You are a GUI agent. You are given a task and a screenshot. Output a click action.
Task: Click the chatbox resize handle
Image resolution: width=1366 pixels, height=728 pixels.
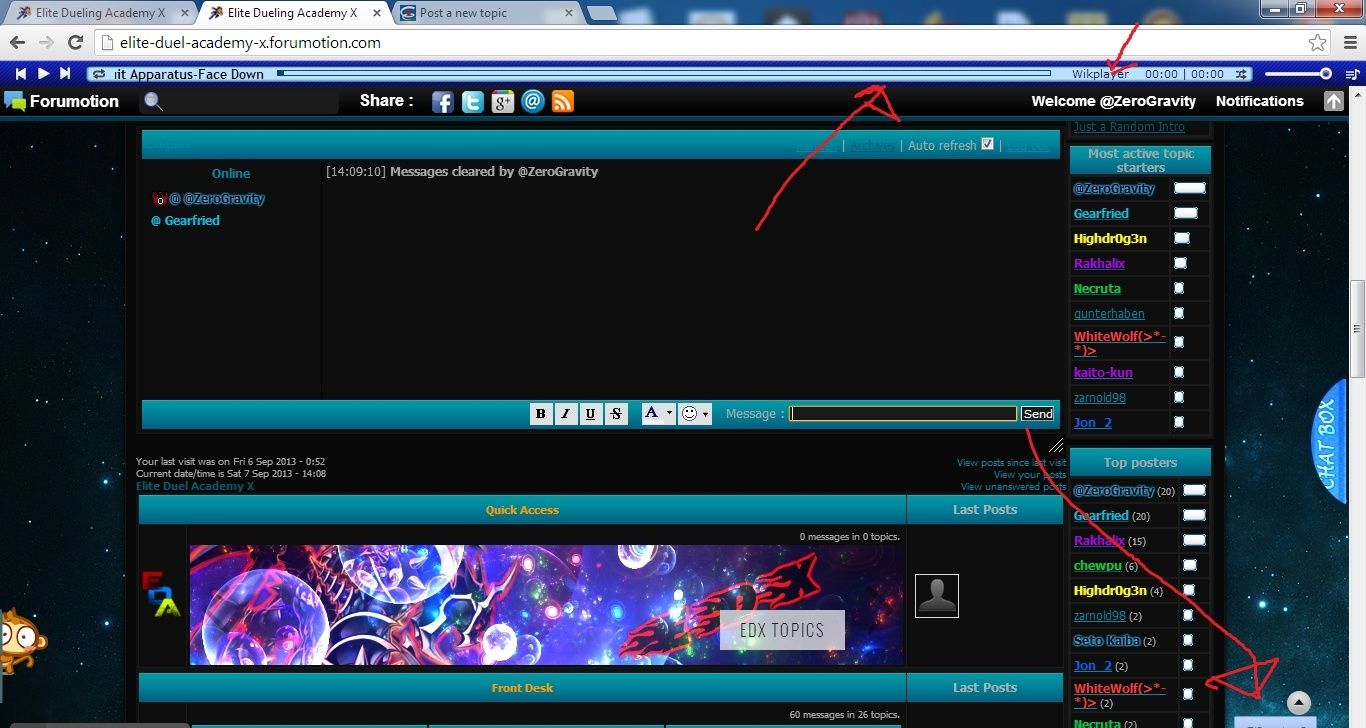tap(1056, 445)
